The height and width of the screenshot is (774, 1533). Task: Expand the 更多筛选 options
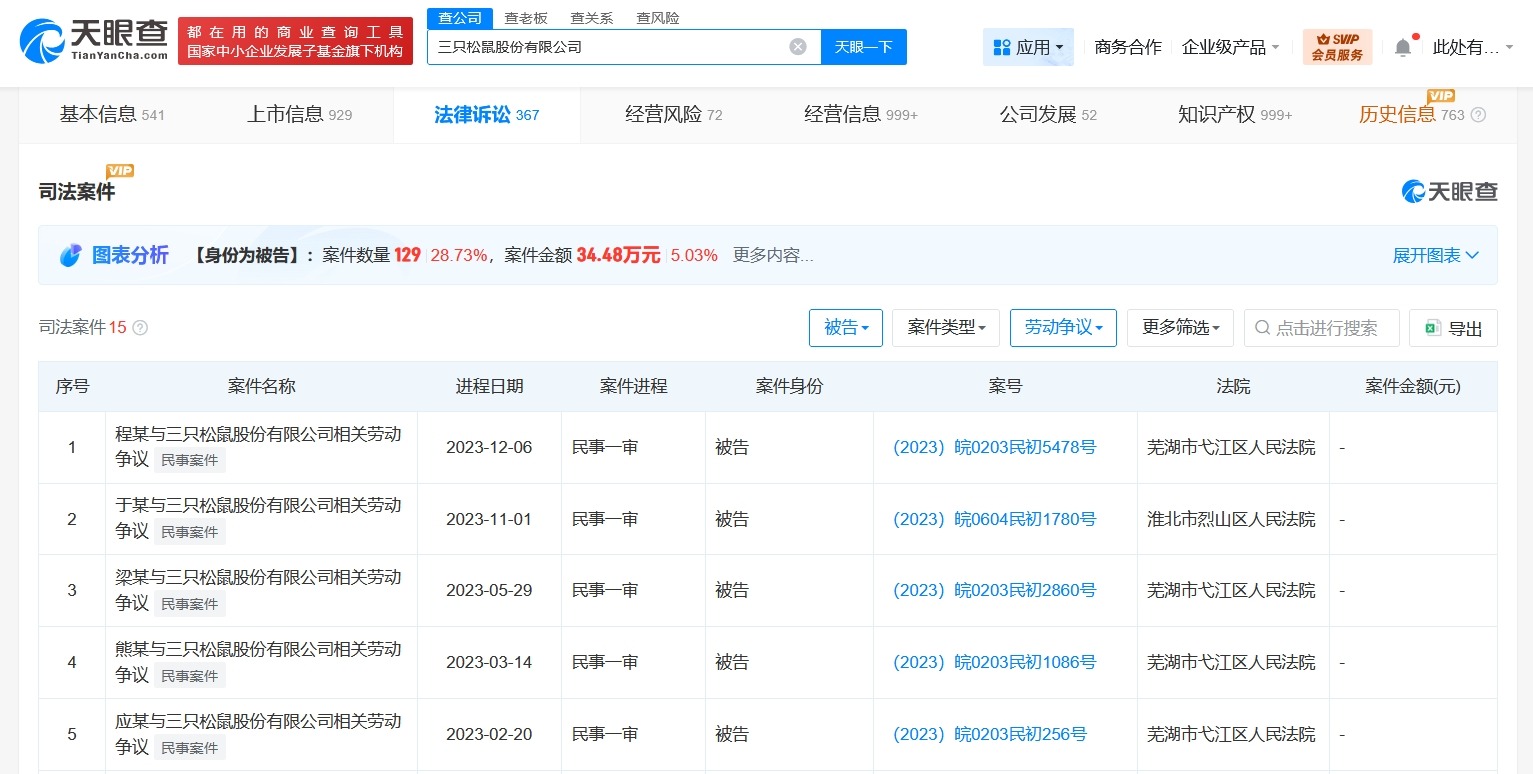(1179, 327)
